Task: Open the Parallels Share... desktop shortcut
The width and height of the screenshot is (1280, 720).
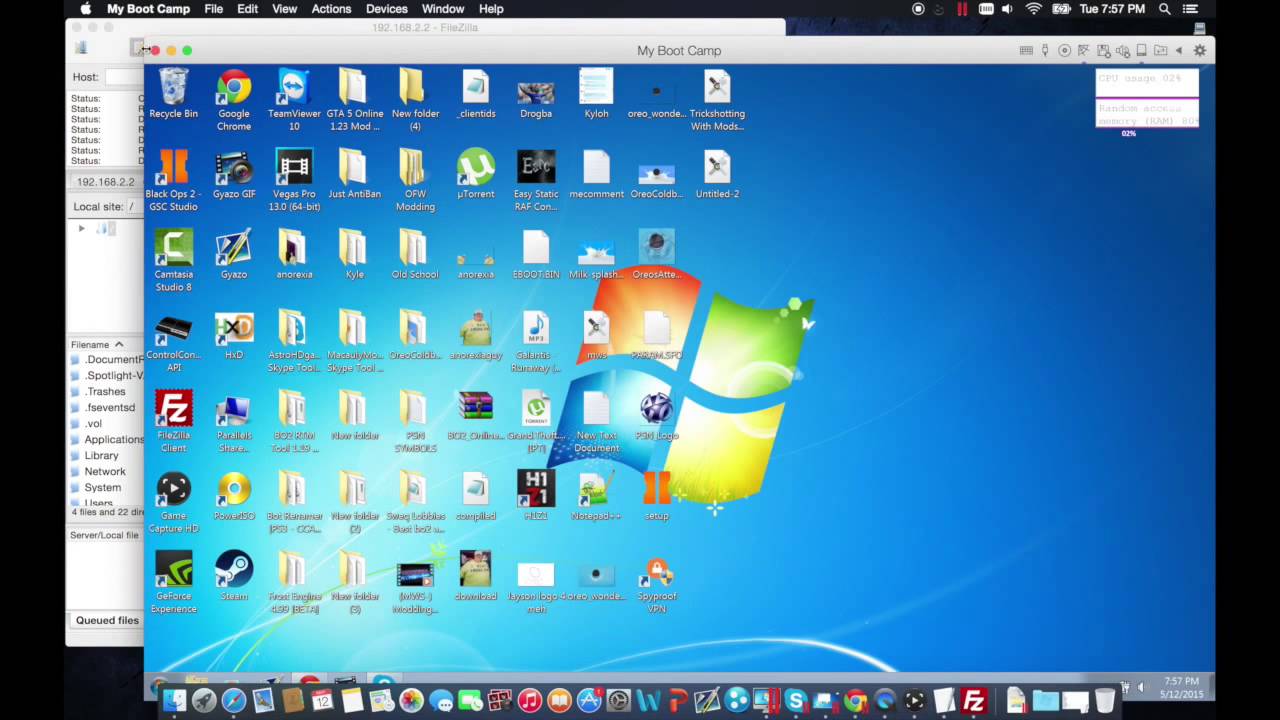Action: pos(234,422)
